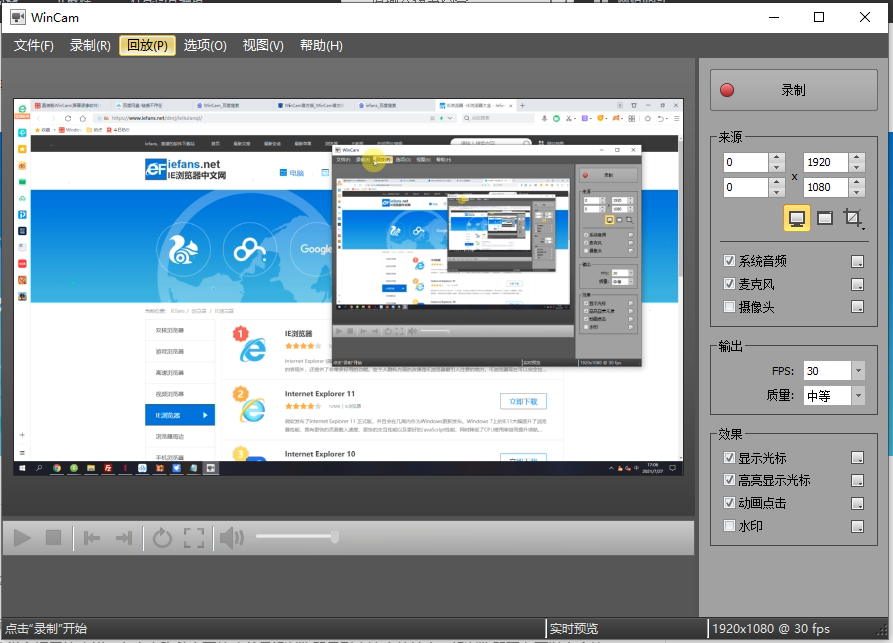
Task: Close the WinCam window
Action: click(x=865, y=18)
